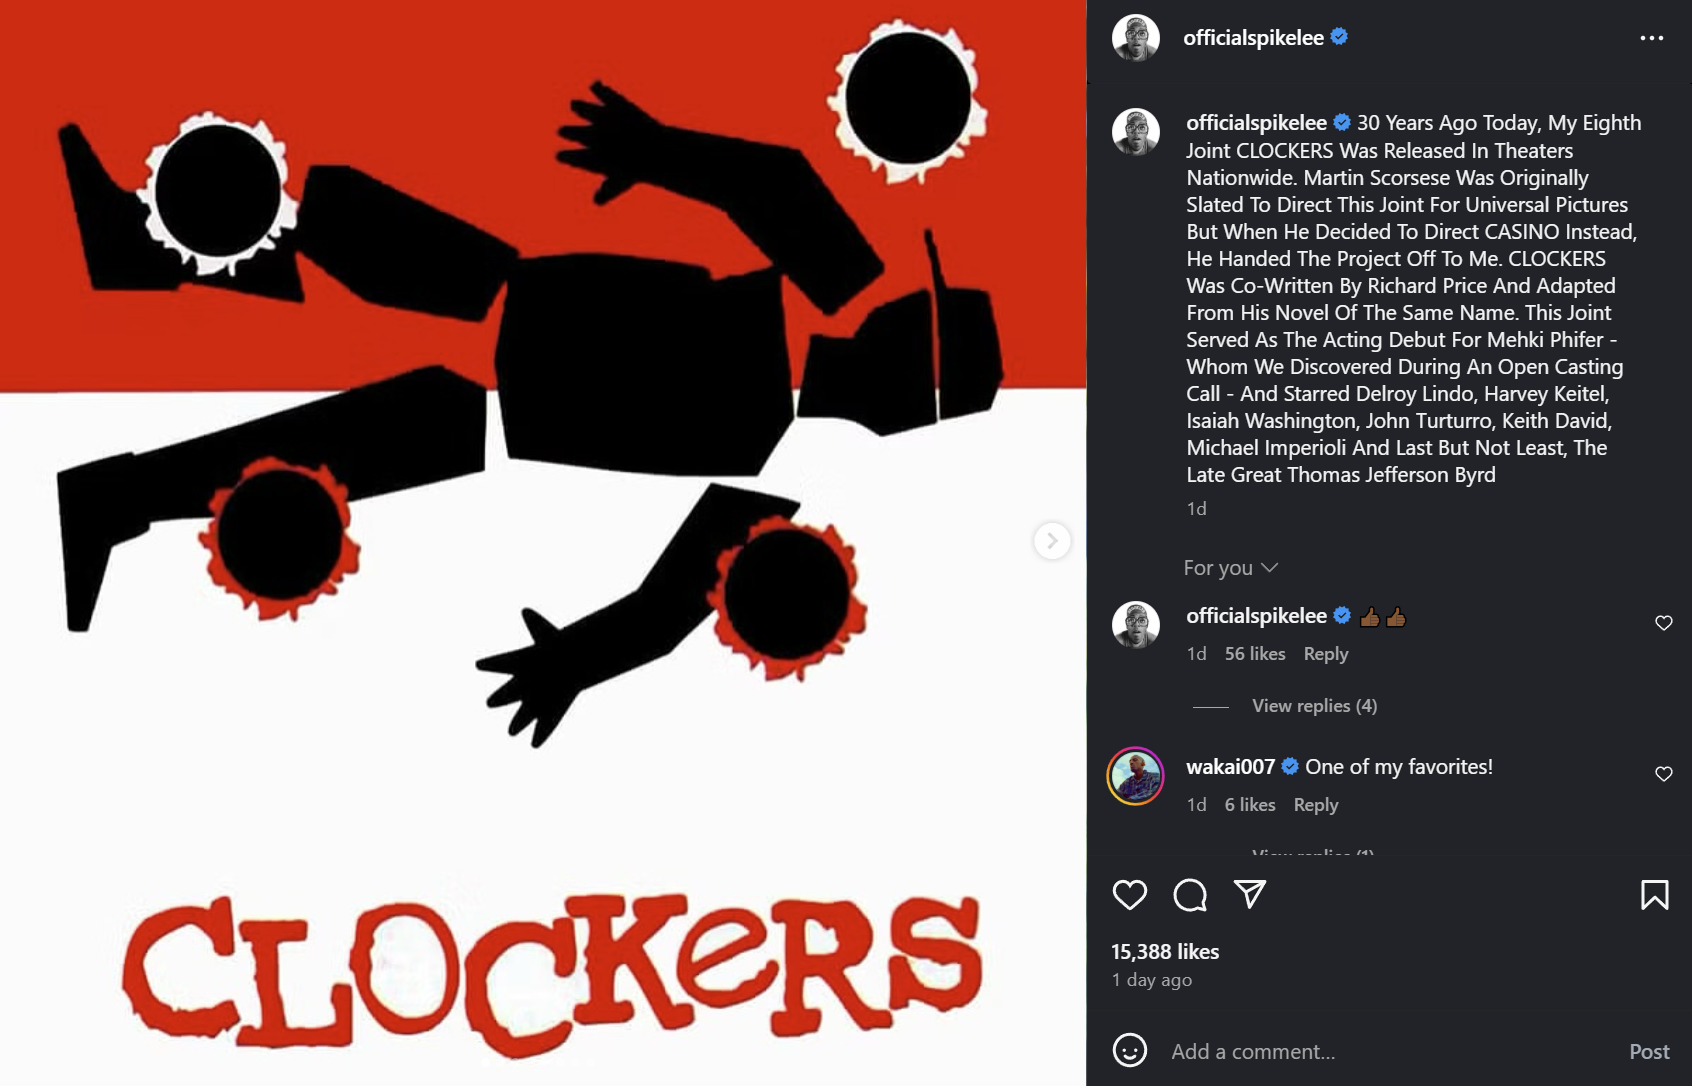Click Reply under wakai007's comment
1692x1086 pixels.
click(x=1315, y=805)
